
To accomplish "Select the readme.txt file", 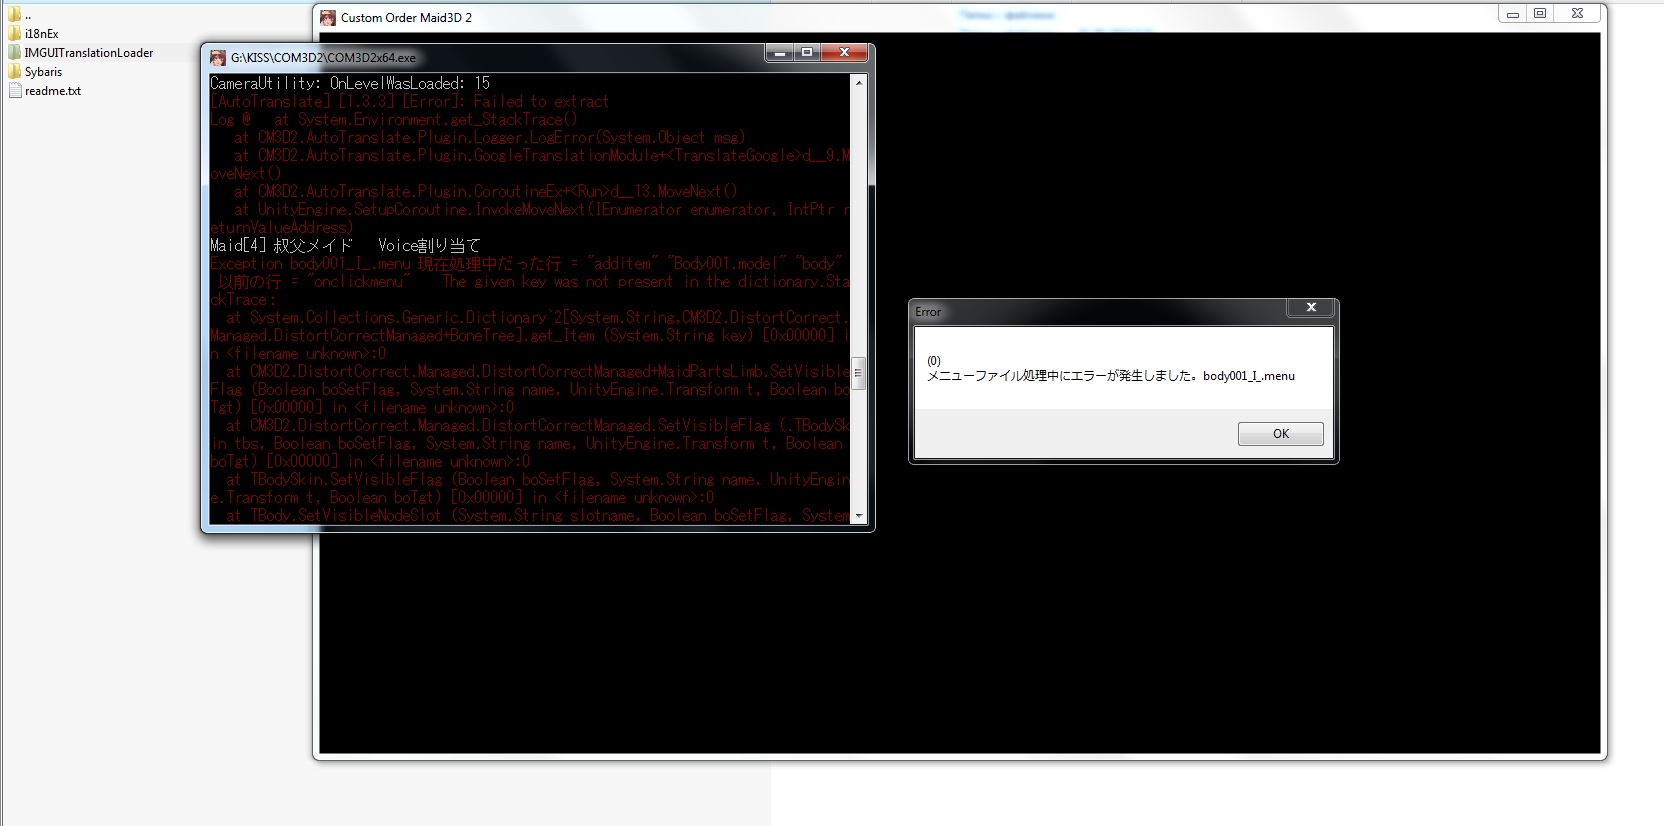I will click(53, 91).
